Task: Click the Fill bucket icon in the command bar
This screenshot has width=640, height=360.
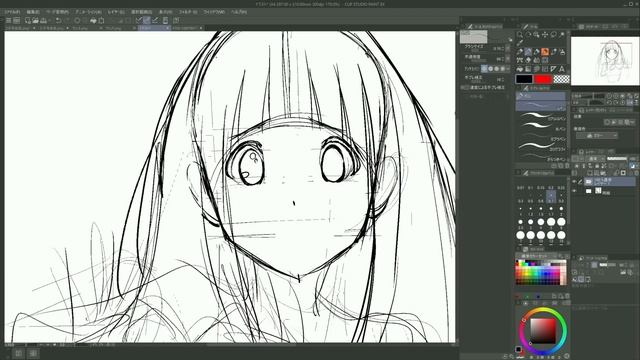Action: [x=93, y=20]
